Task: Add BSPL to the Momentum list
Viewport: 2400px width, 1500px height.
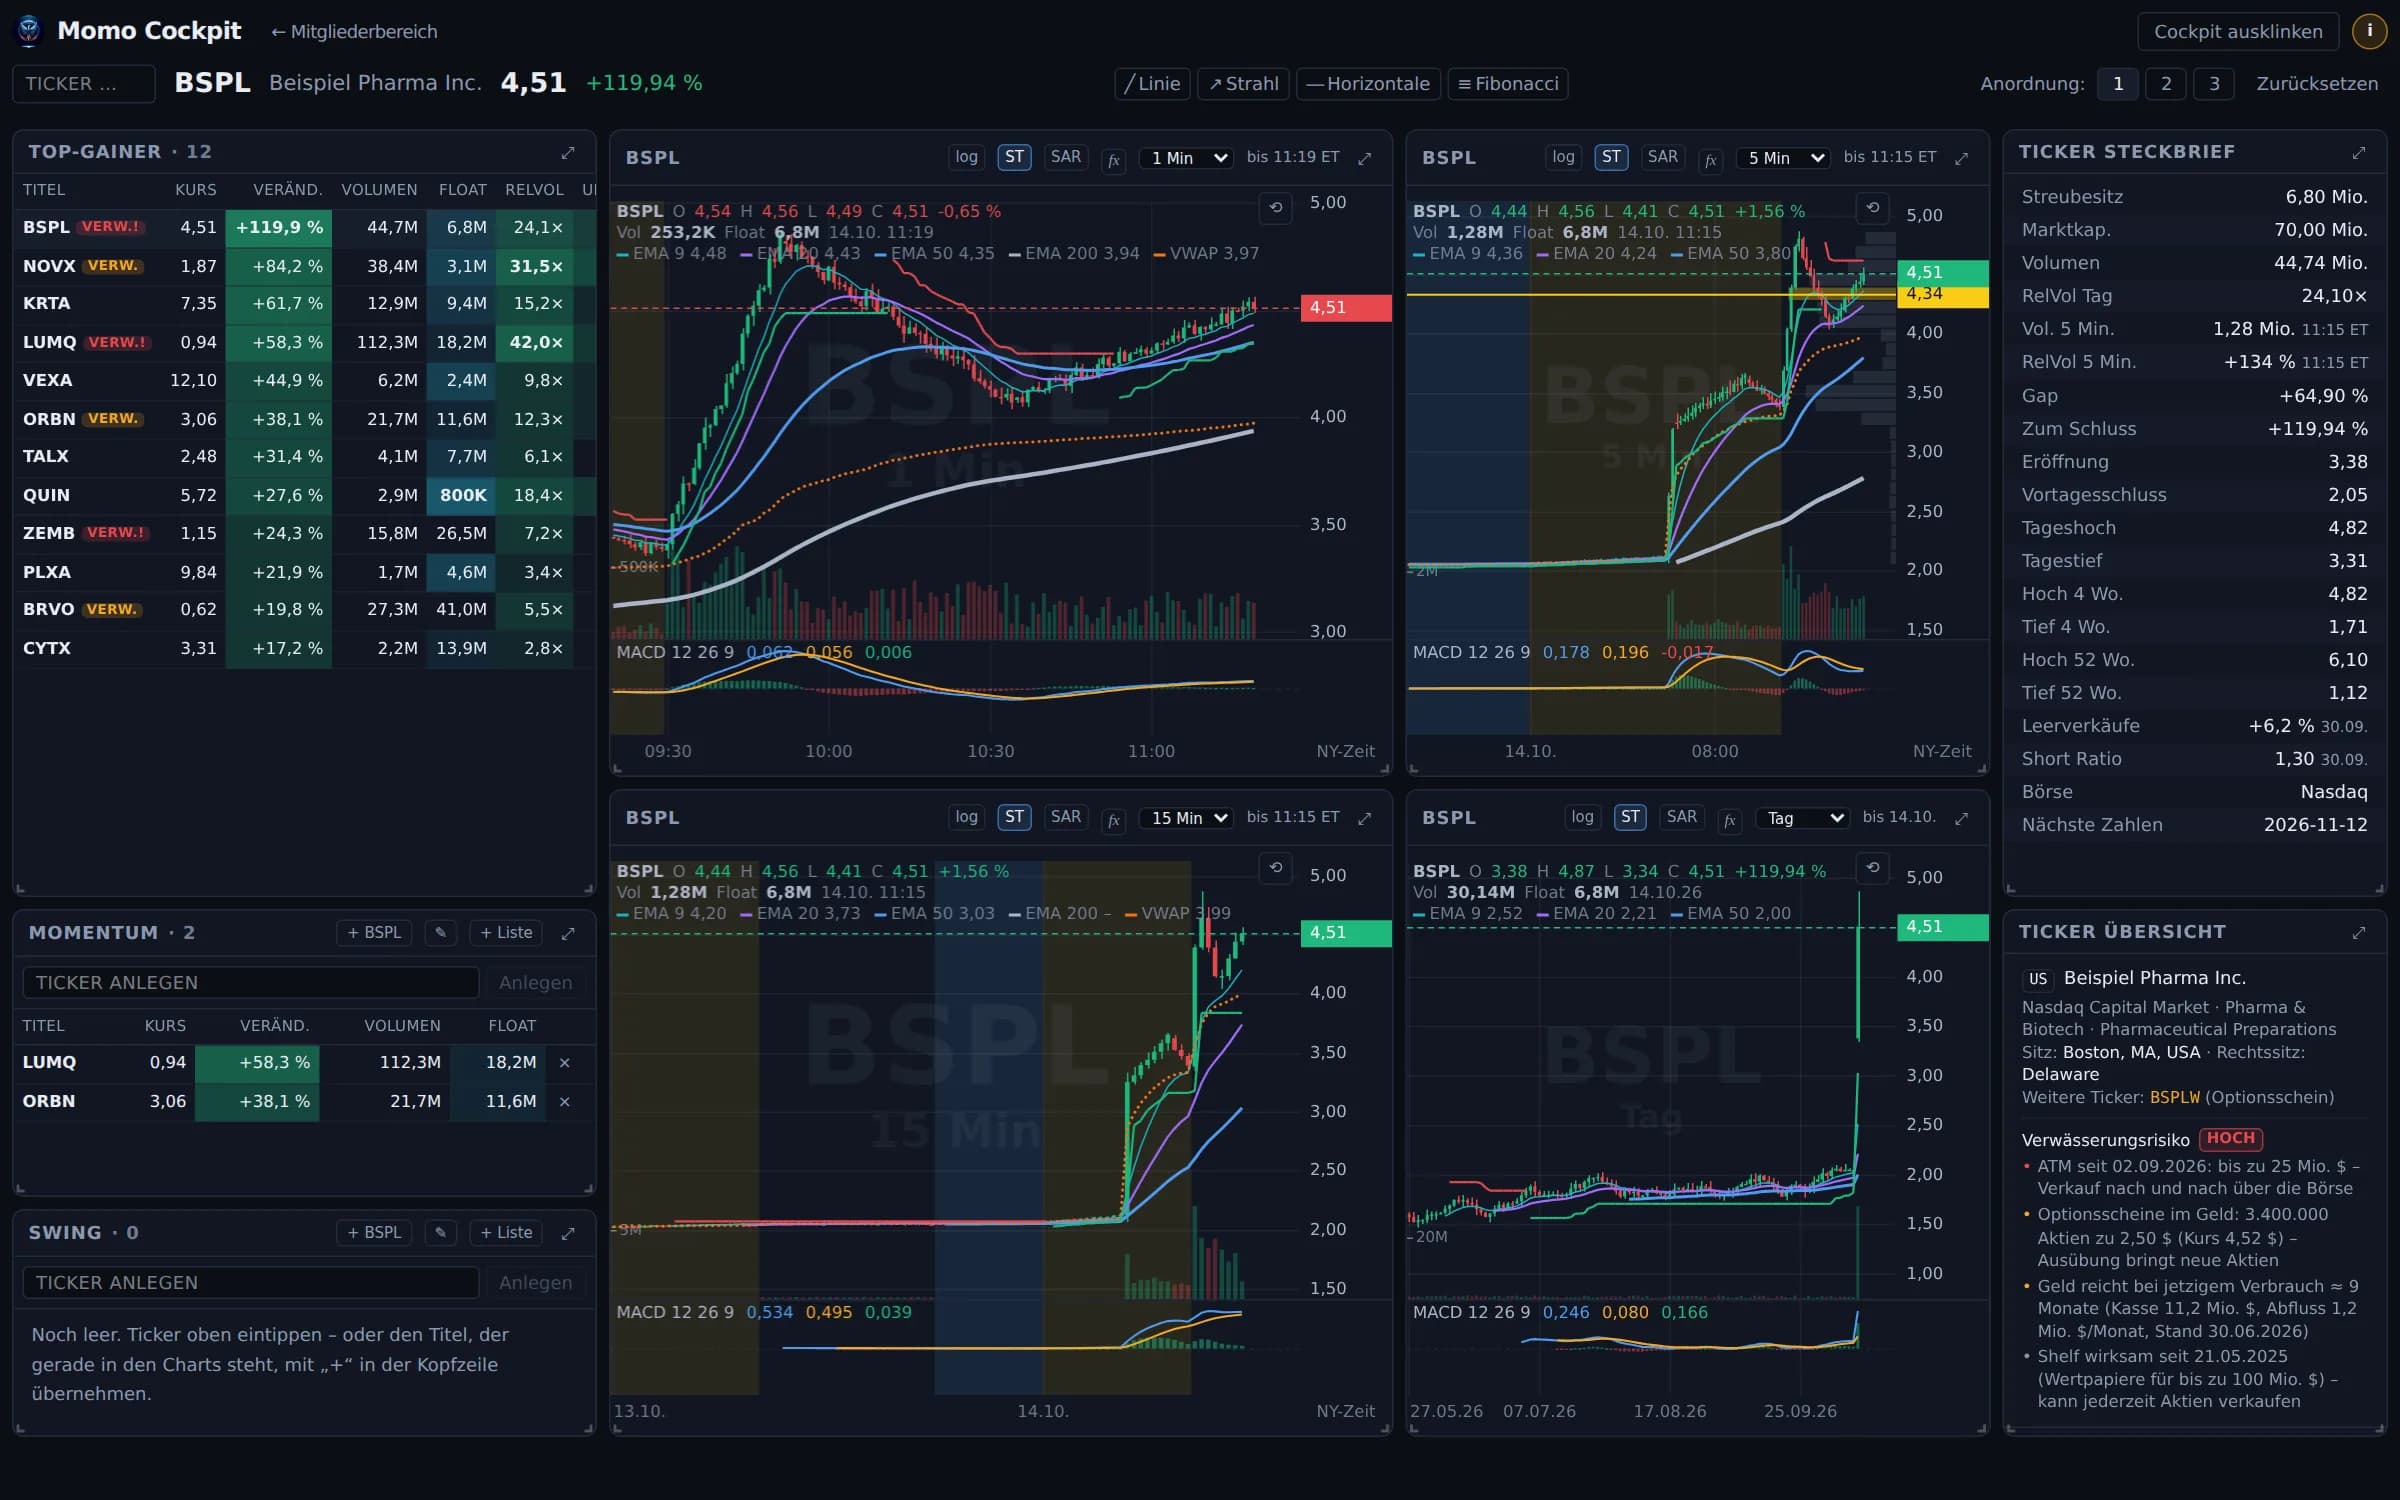Action: (374, 933)
